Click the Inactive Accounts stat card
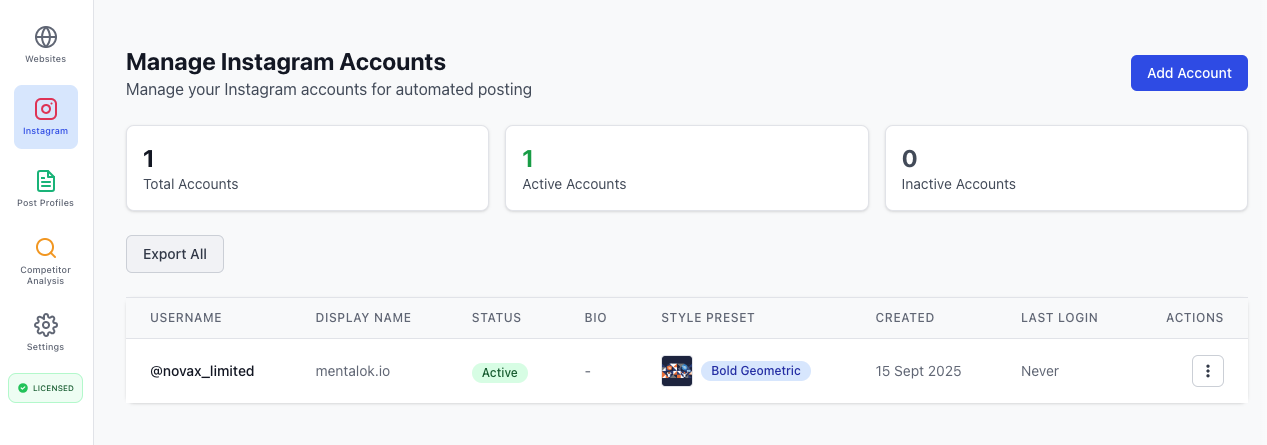The width and height of the screenshot is (1267, 445). 1066,168
